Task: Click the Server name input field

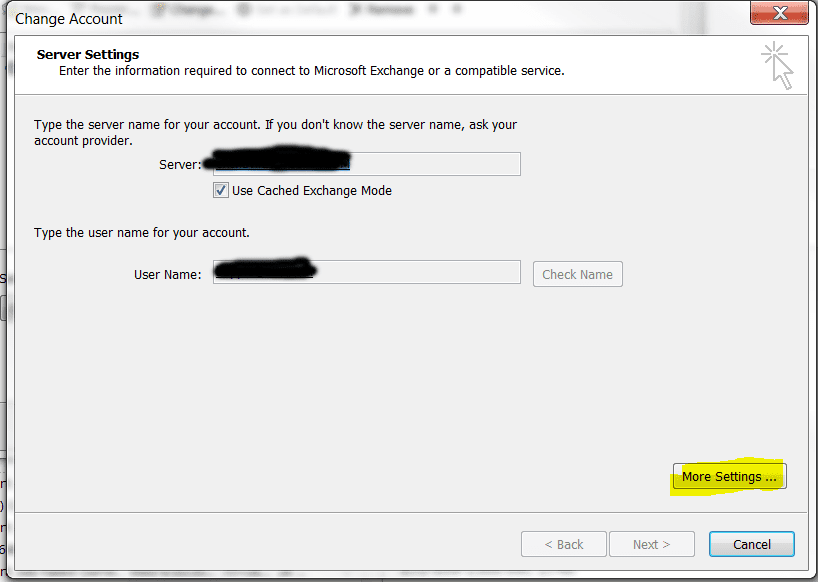Action: (x=367, y=164)
